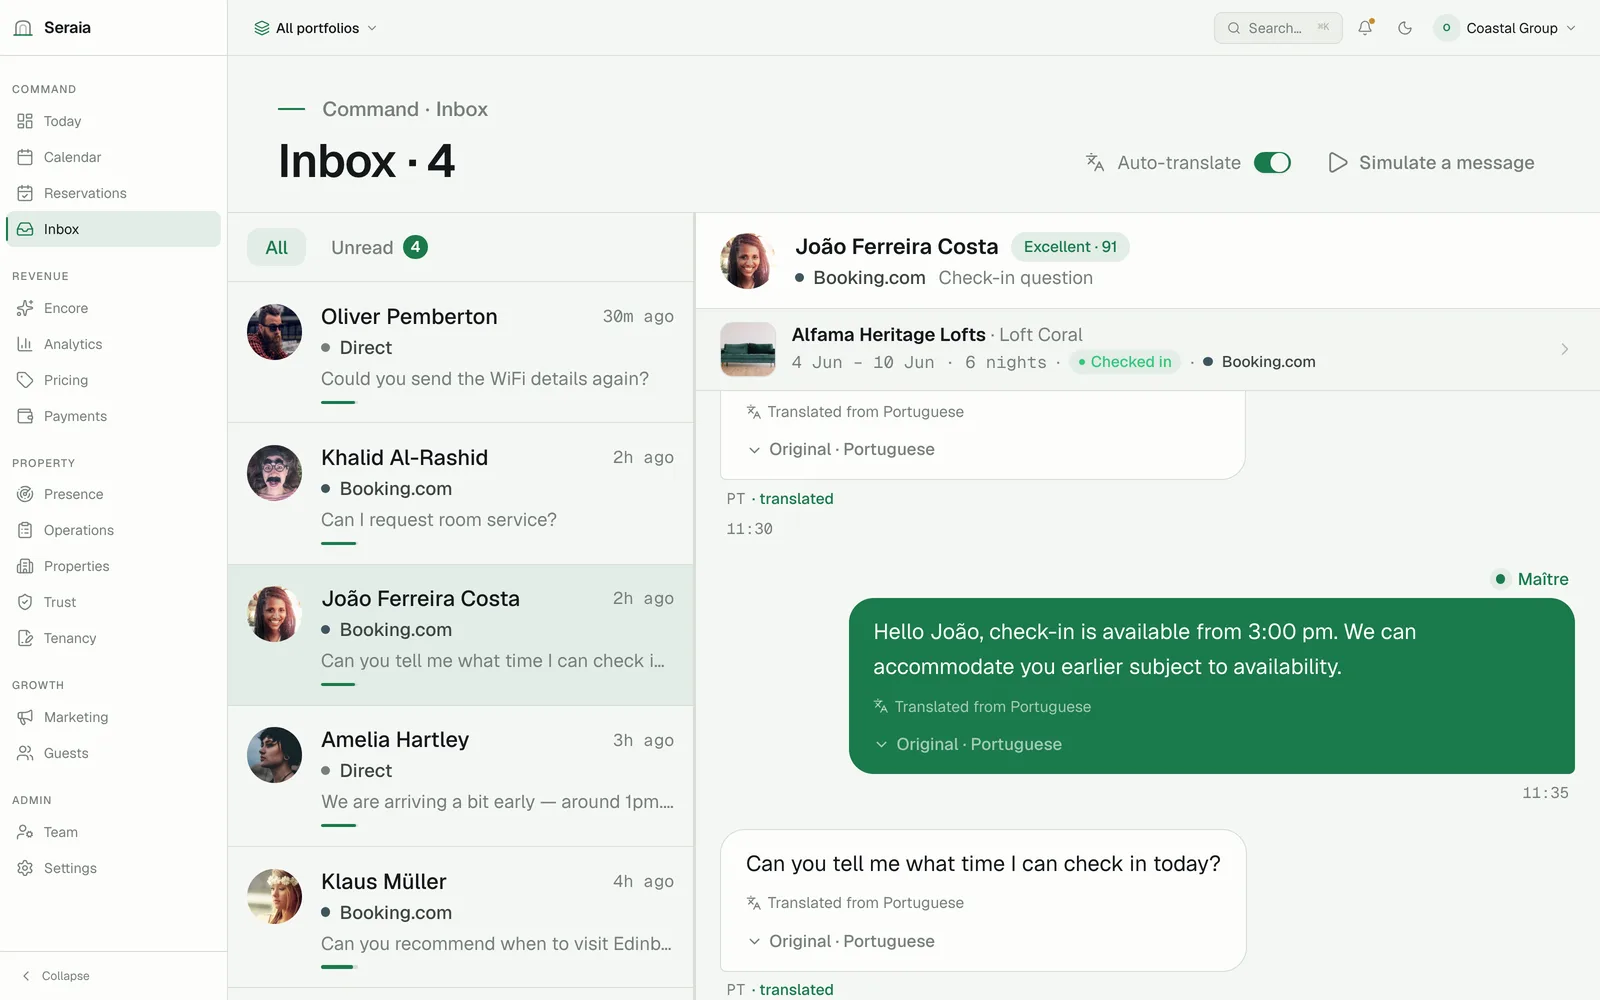This screenshot has height=1000, width=1600.
Task: Click the Command · Inbox breadcrumb
Action: [x=405, y=109]
